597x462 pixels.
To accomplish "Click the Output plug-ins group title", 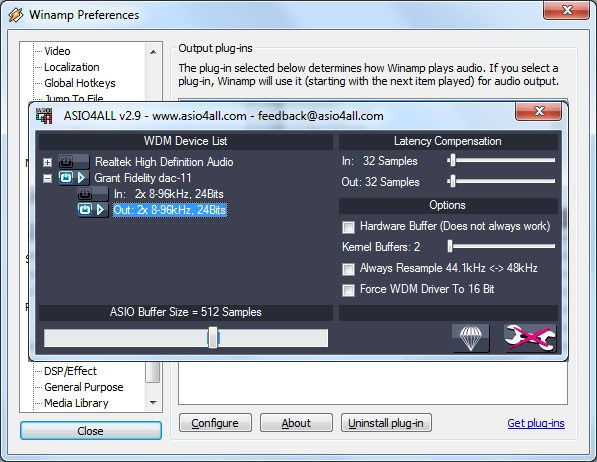I will 215,48.
